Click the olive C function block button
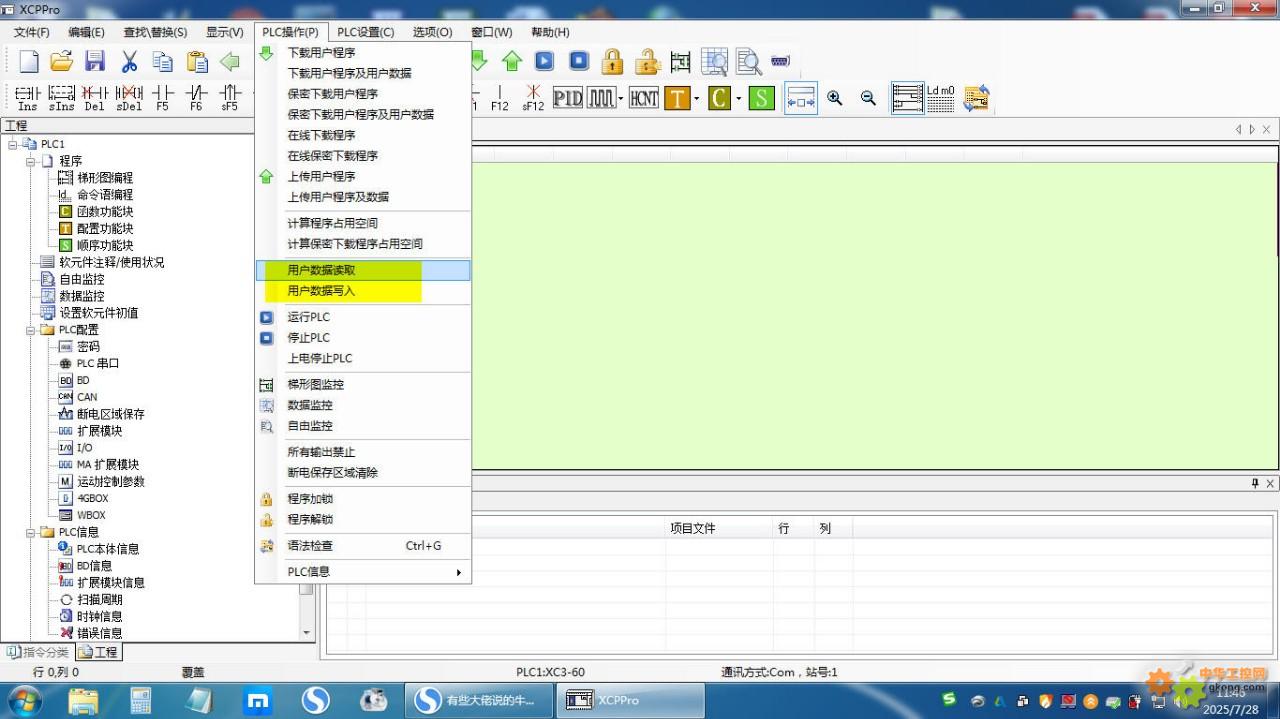The height and width of the screenshot is (719, 1280). click(x=720, y=98)
